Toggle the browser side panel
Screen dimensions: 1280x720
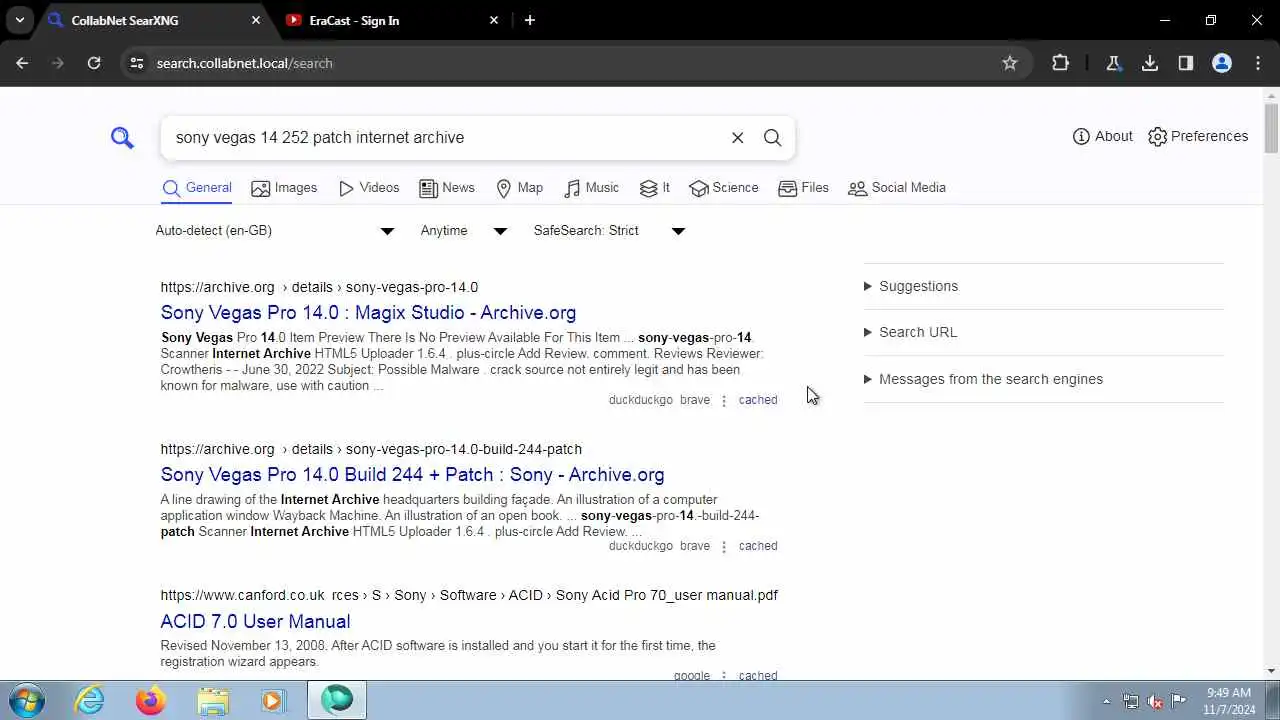tap(1186, 63)
